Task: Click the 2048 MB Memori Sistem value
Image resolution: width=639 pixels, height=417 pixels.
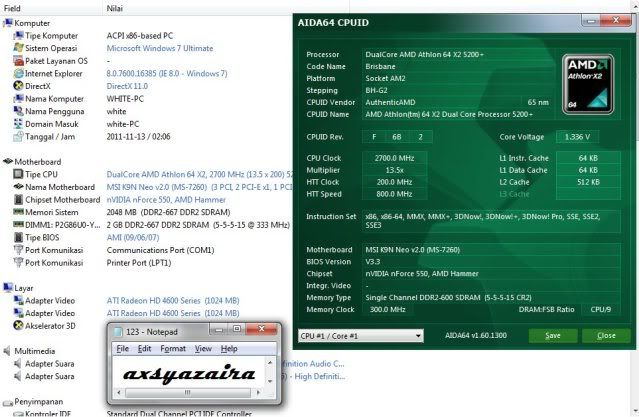Action: (x=168, y=212)
